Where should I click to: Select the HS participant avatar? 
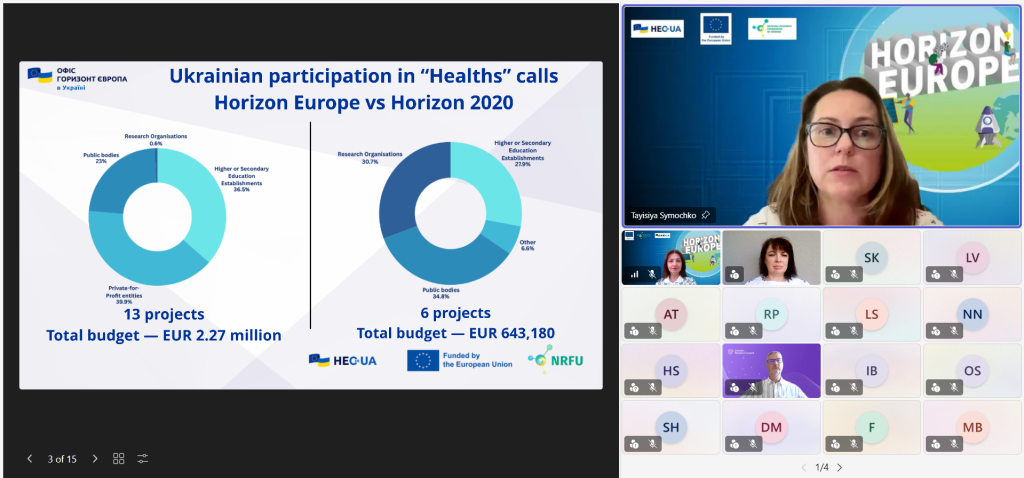(671, 370)
